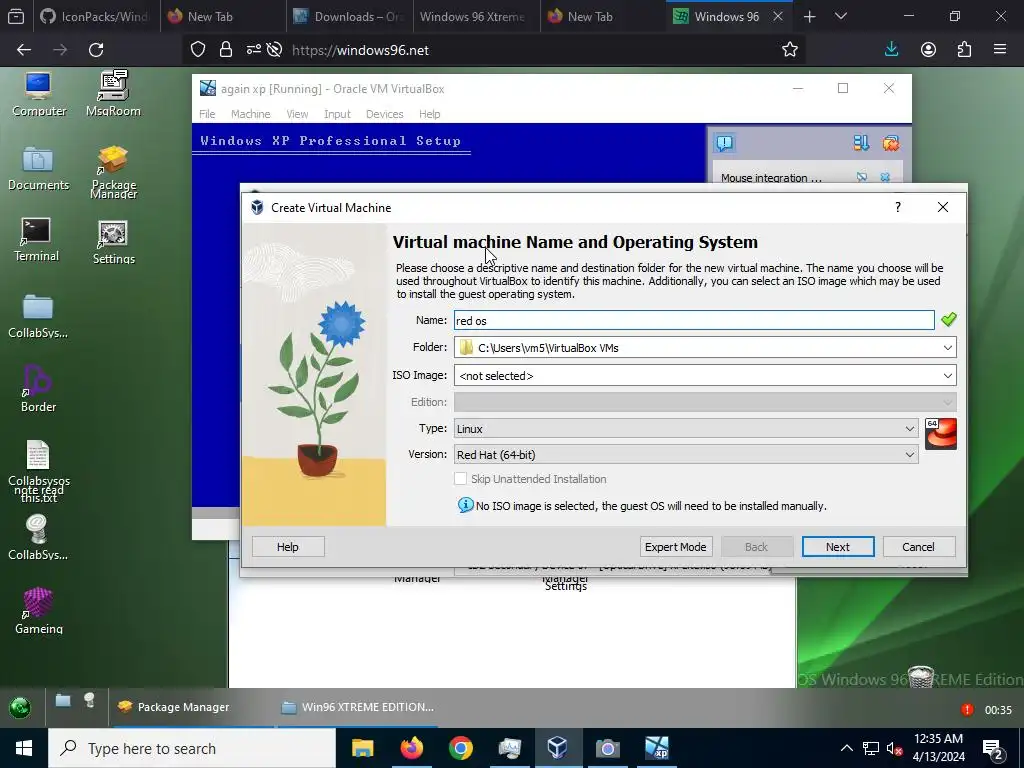This screenshot has height=768, width=1024.
Task: Open Firefox extensions puzzle icon
Action: [964, 50]
